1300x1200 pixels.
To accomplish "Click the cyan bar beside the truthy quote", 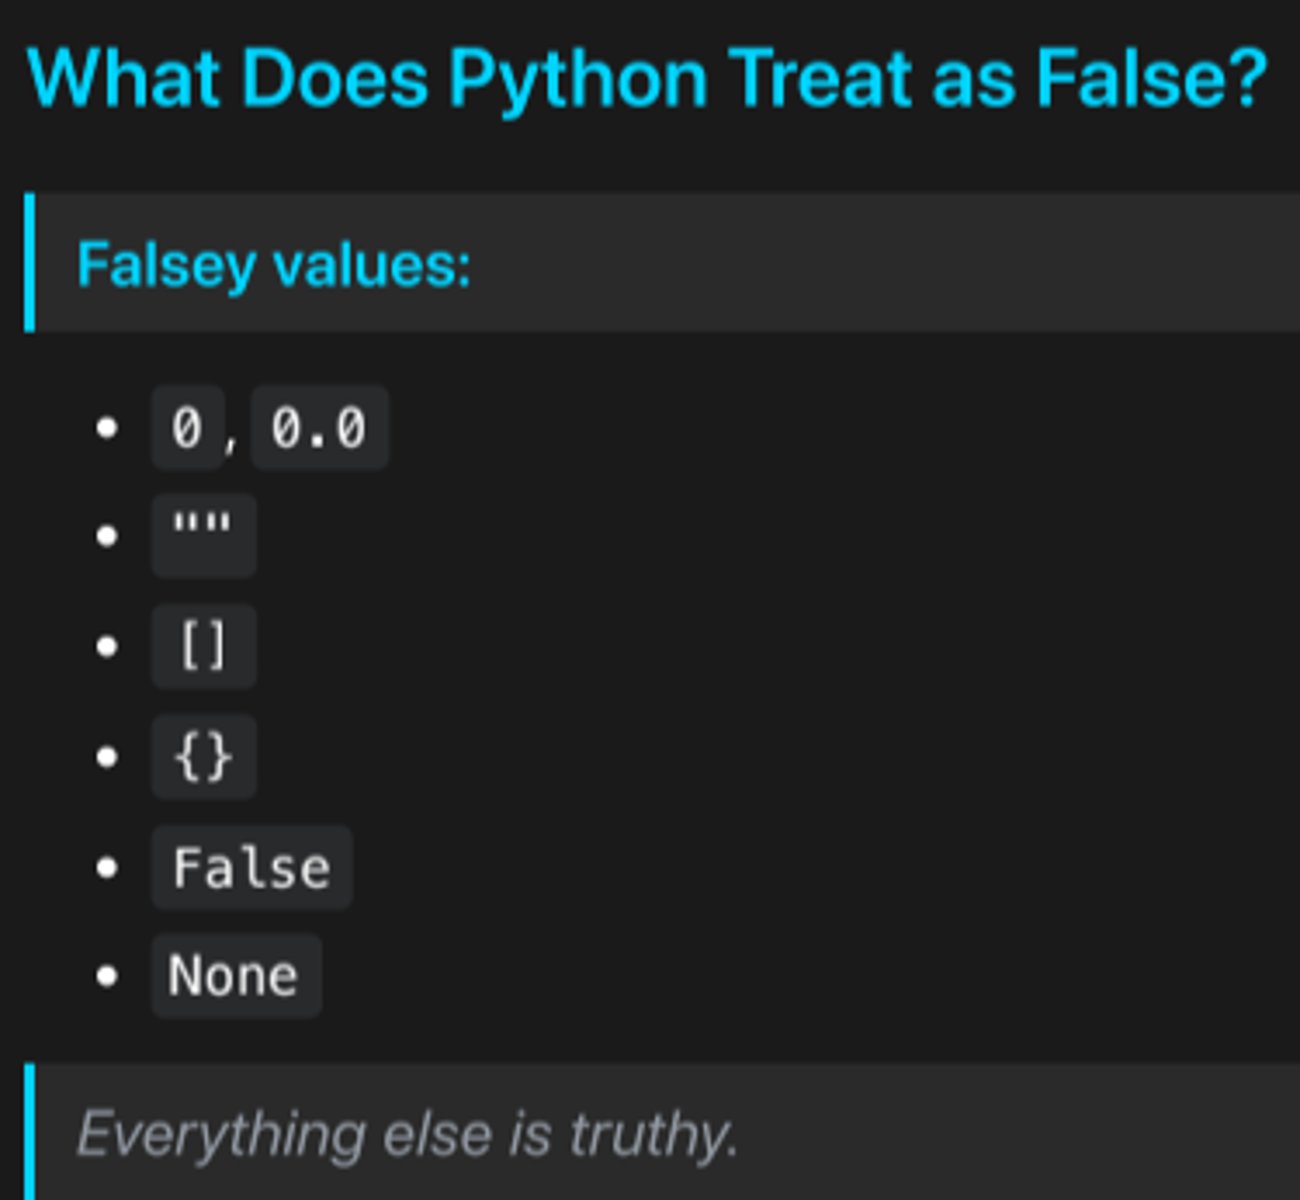I will point(30,1132).
